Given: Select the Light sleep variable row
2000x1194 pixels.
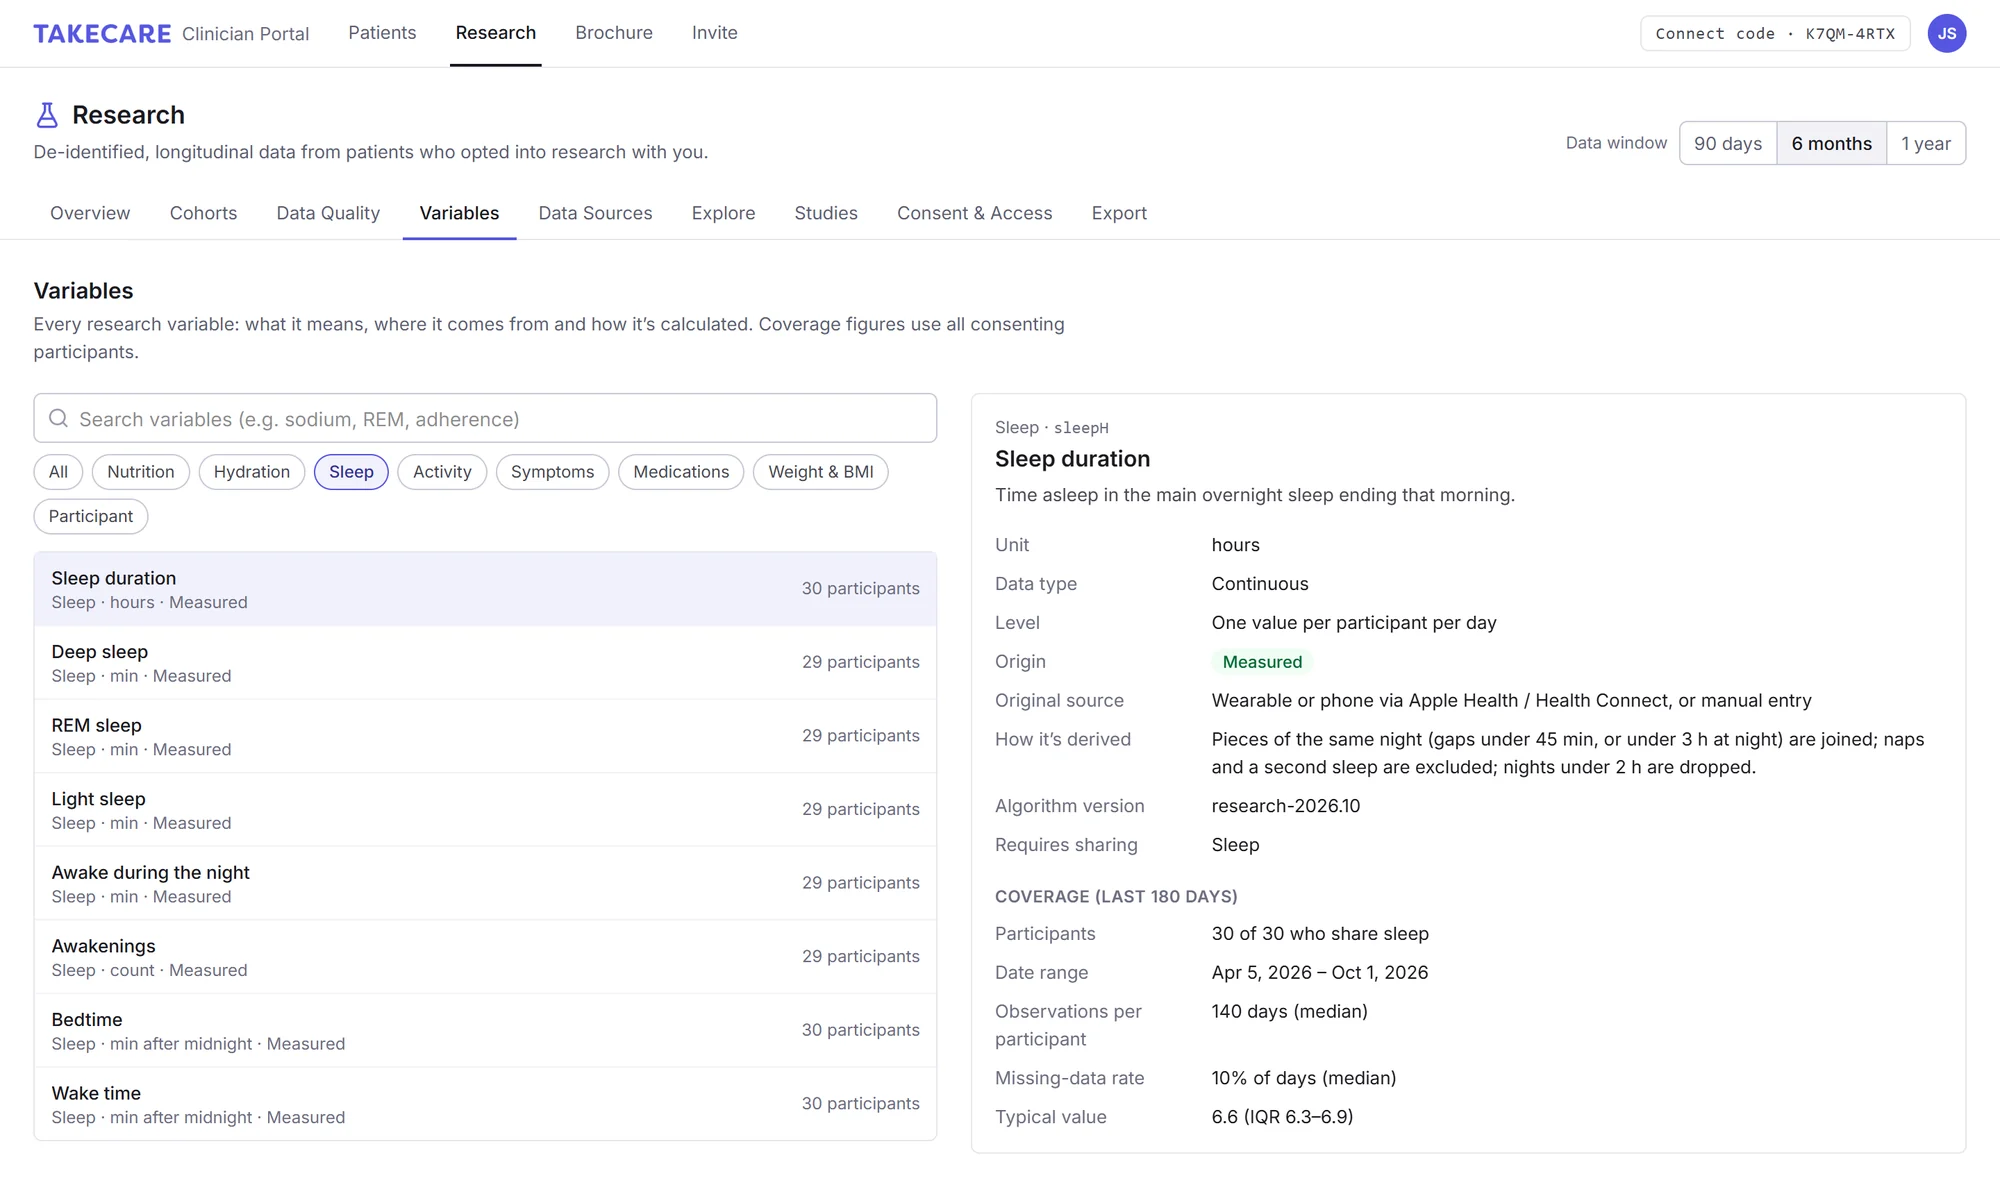Looking at the screenshot, I should point(485,810).
